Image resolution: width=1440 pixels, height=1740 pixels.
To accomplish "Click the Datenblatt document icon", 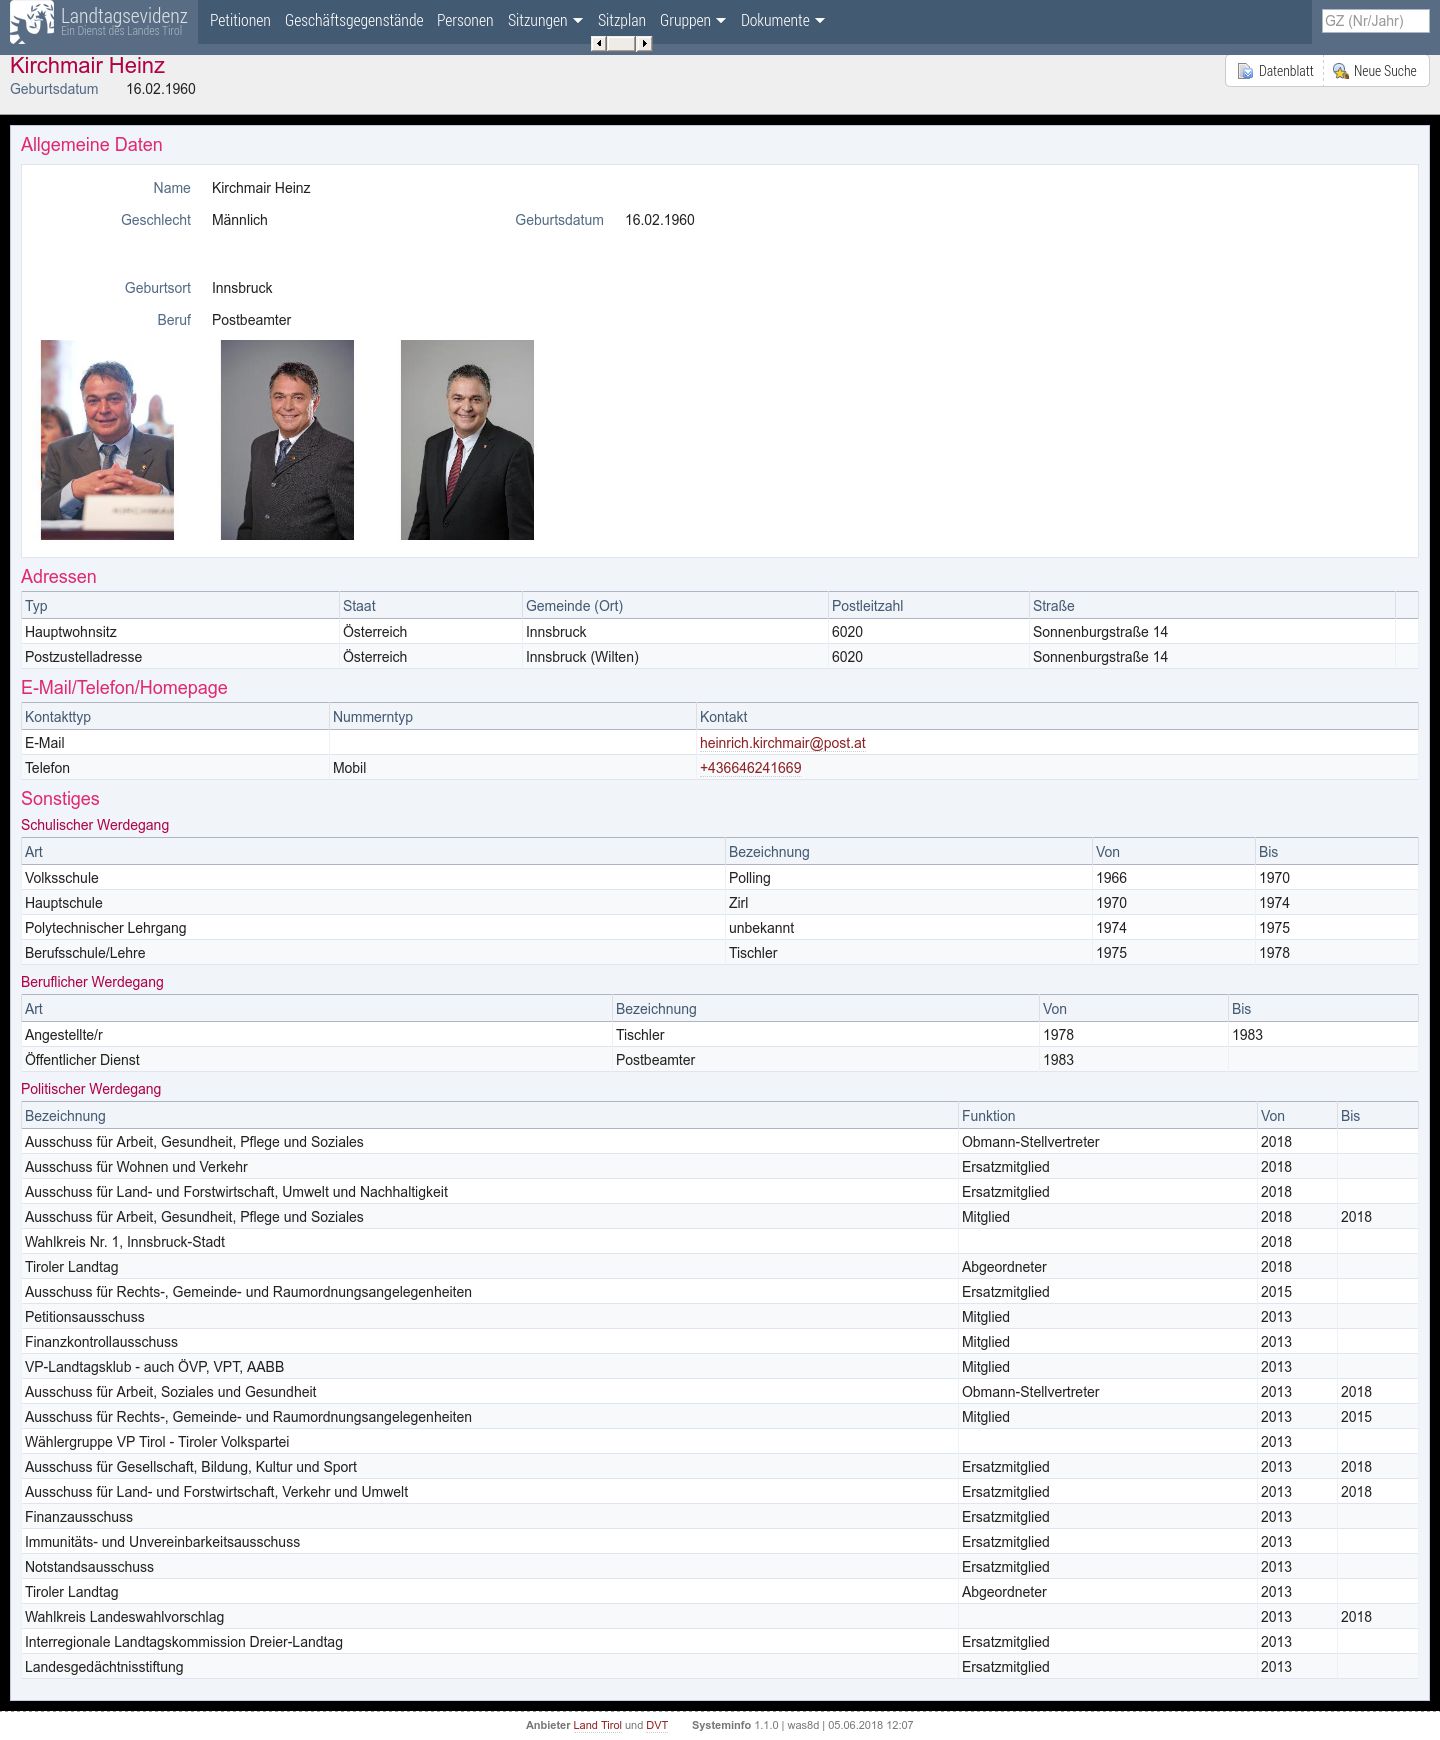I will [1245, 71].
